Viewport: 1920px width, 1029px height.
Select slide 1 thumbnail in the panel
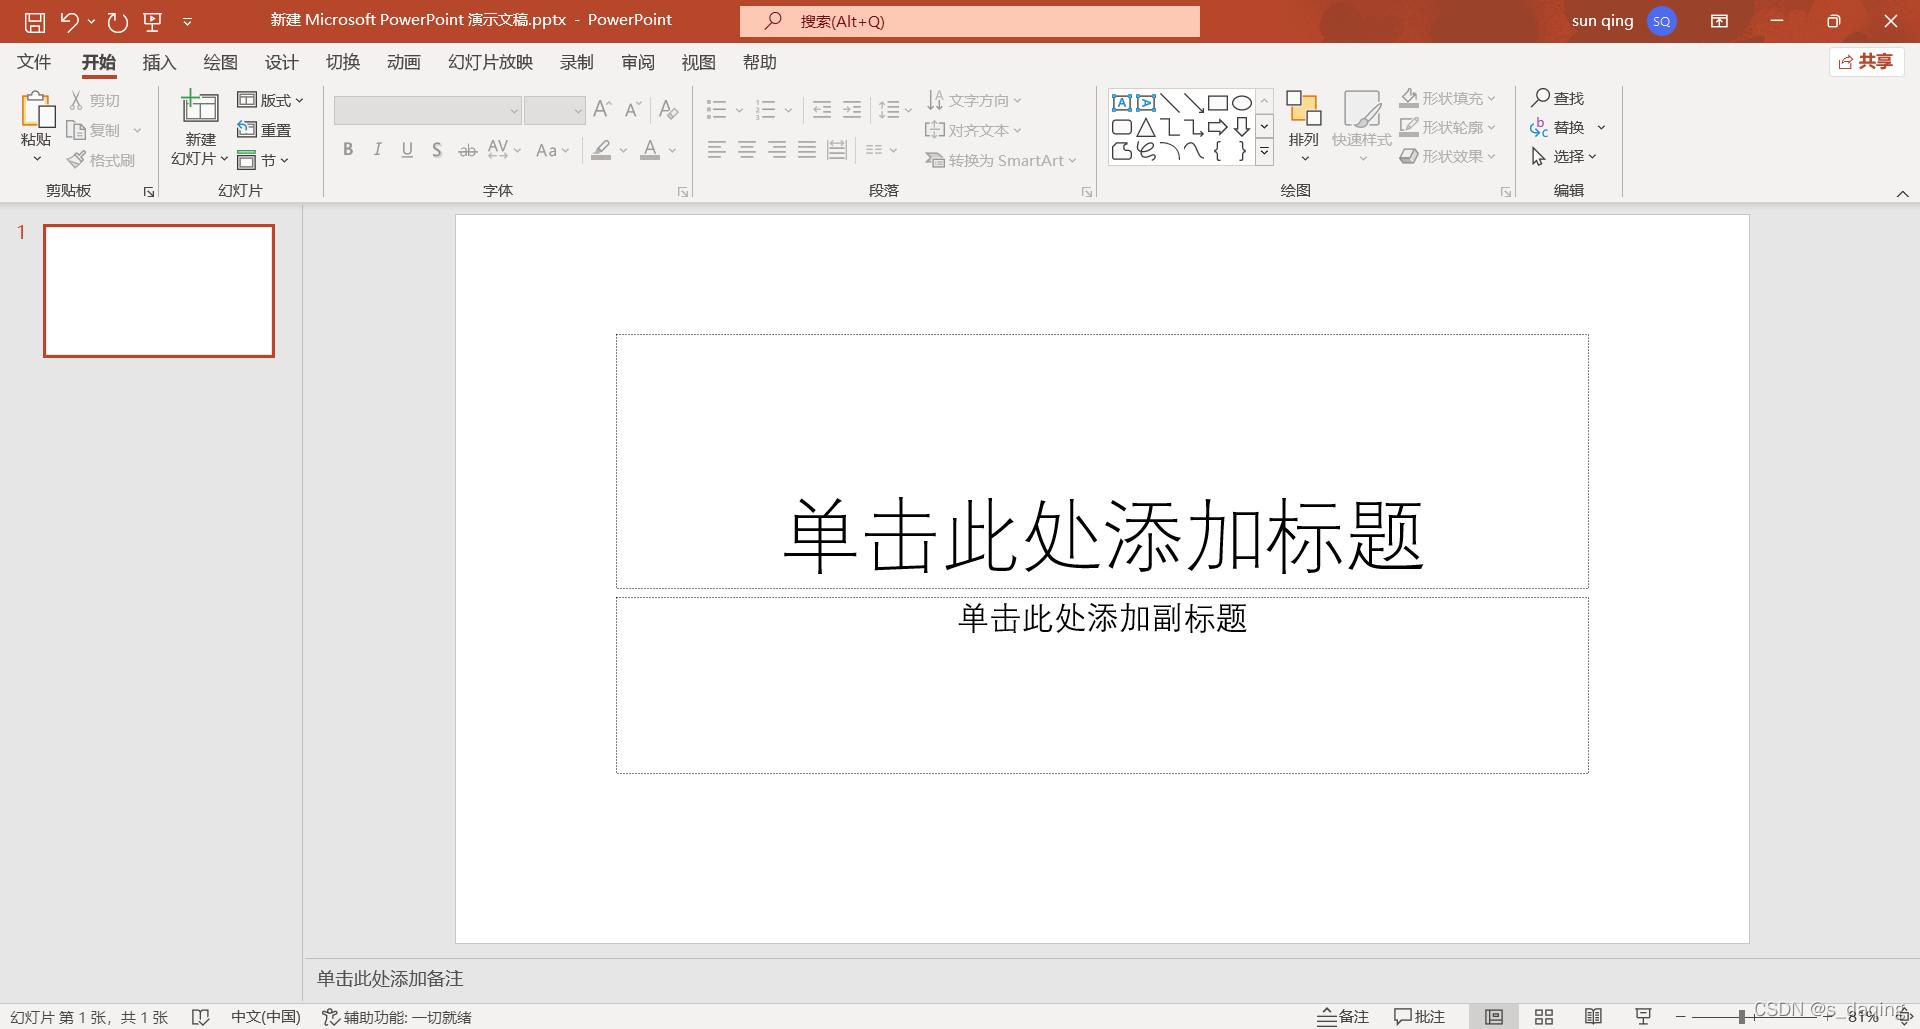click(x=158, y=290)
